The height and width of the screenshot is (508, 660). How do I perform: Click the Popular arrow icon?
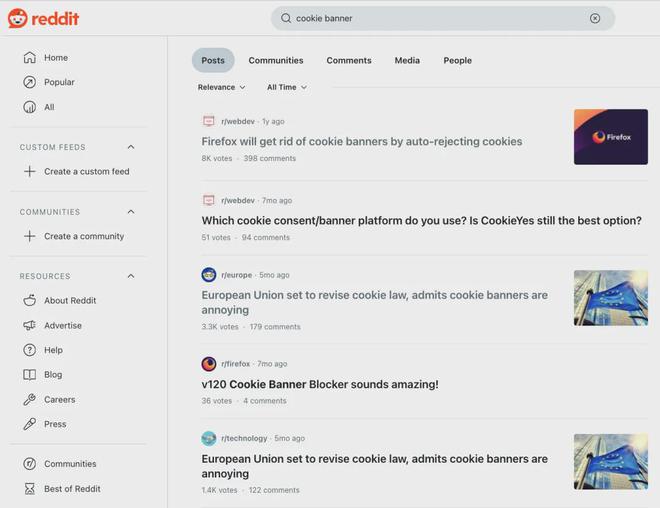click(x=29, y=82)
